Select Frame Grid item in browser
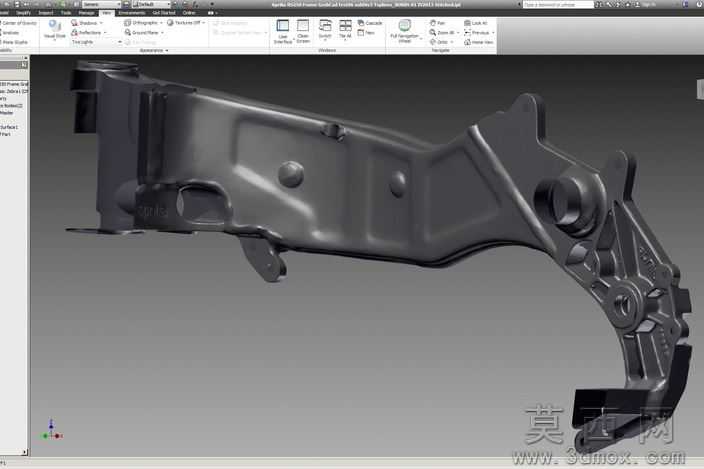704x469 pixels. click(14, 84)
